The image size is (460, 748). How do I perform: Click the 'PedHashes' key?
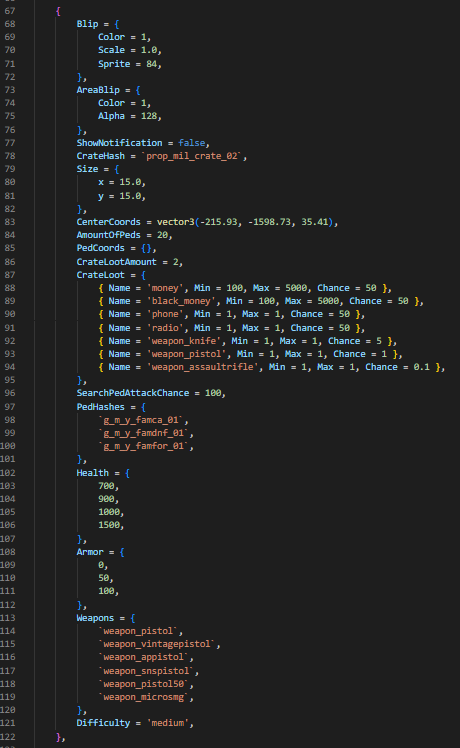click(101, 407)
